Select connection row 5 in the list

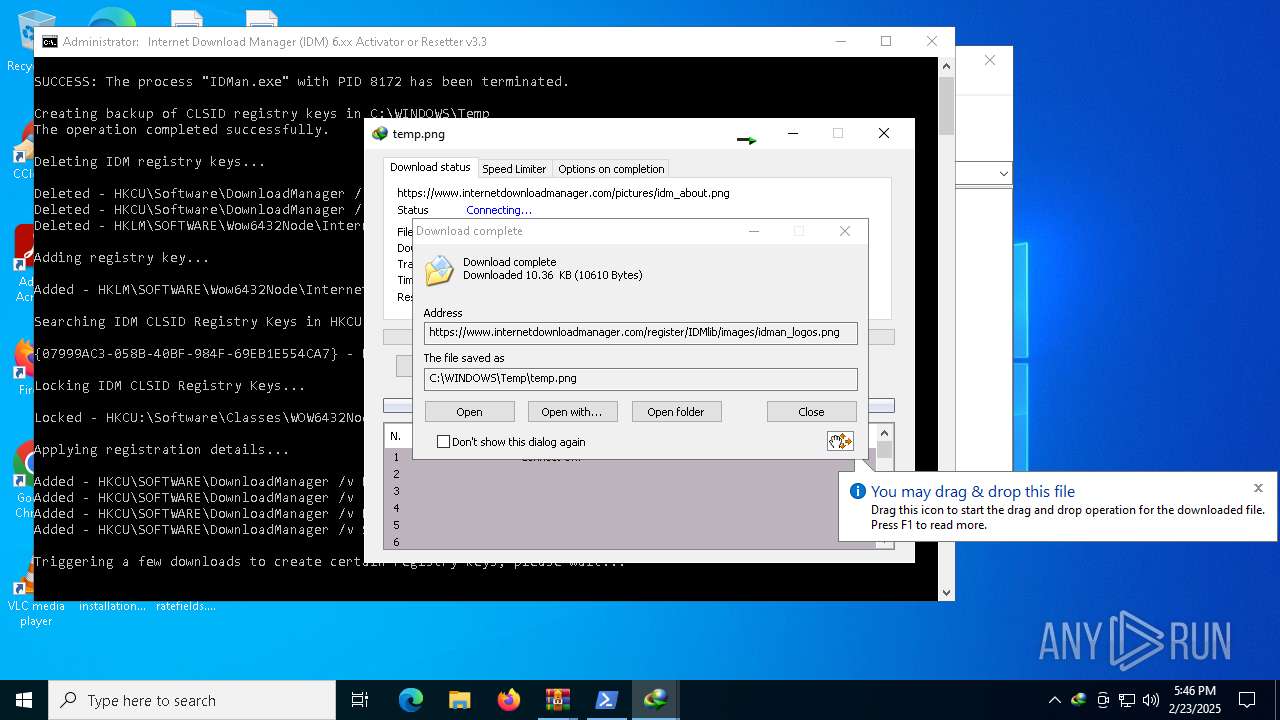tap(396, 525)
